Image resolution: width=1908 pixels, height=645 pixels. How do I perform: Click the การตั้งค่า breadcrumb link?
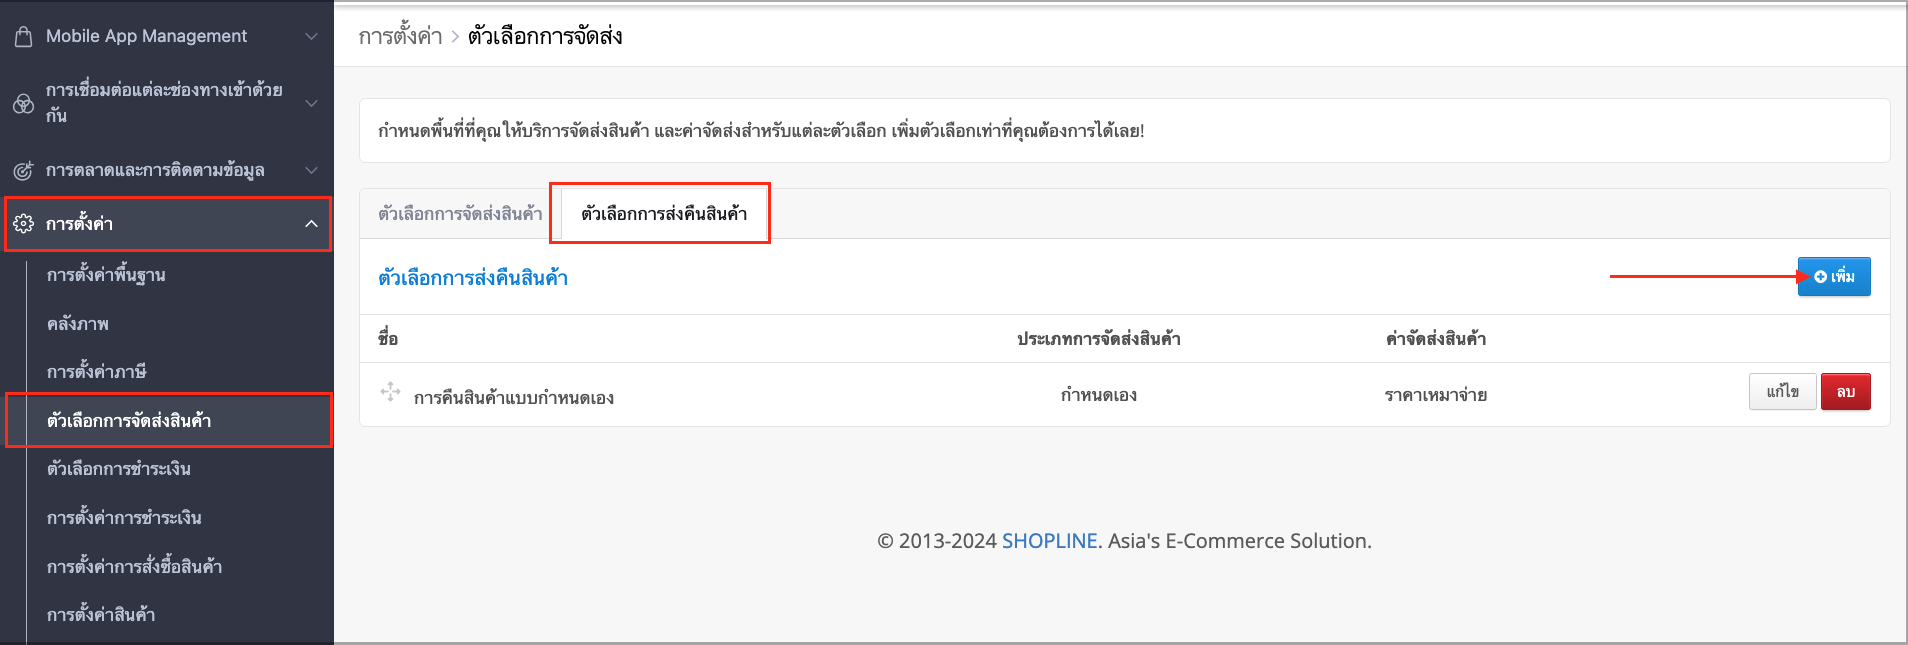tap(400, 37)
